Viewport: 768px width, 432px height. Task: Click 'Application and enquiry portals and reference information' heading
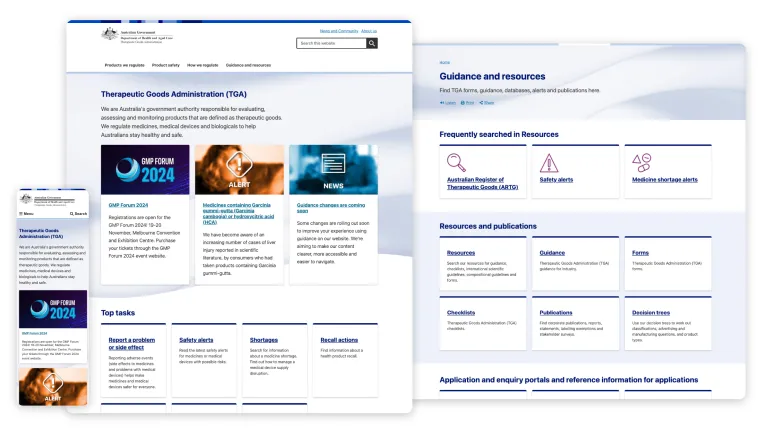pyautogui.click(x=569, y=380)
